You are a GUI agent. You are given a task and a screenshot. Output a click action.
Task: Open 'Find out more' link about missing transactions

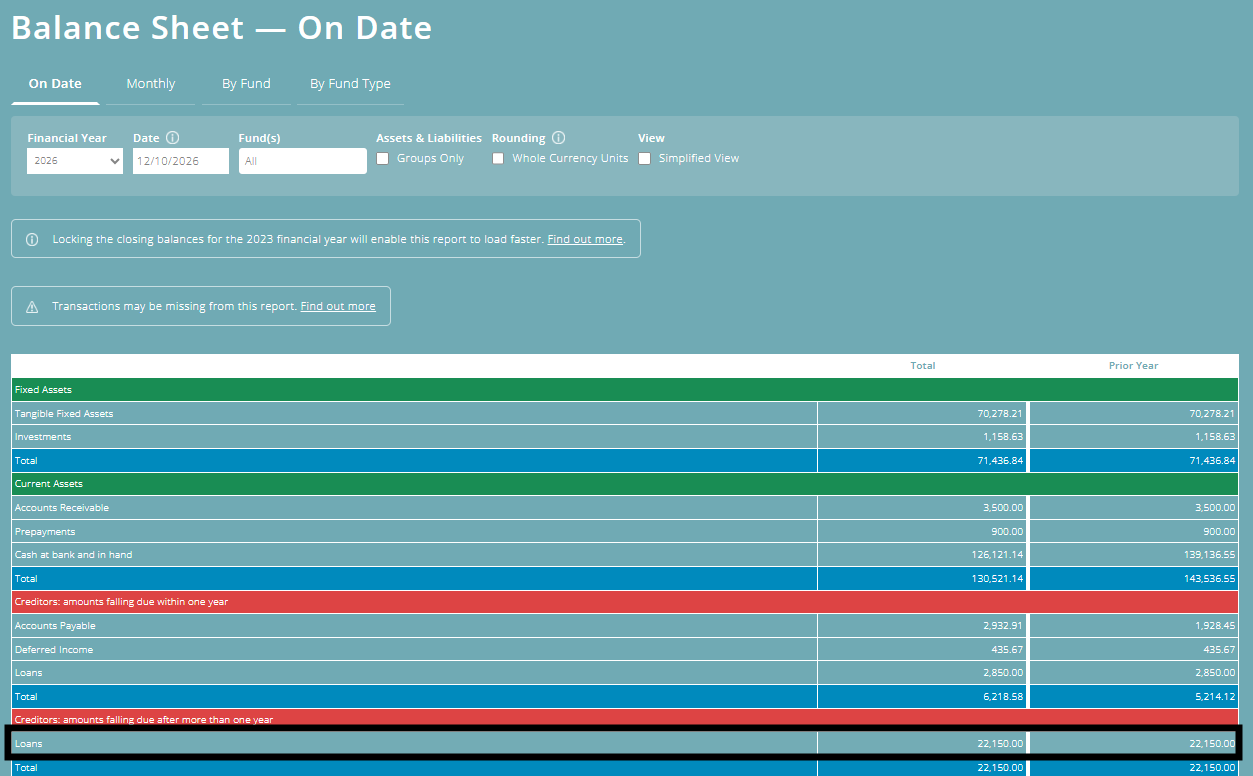coord(338,306)
